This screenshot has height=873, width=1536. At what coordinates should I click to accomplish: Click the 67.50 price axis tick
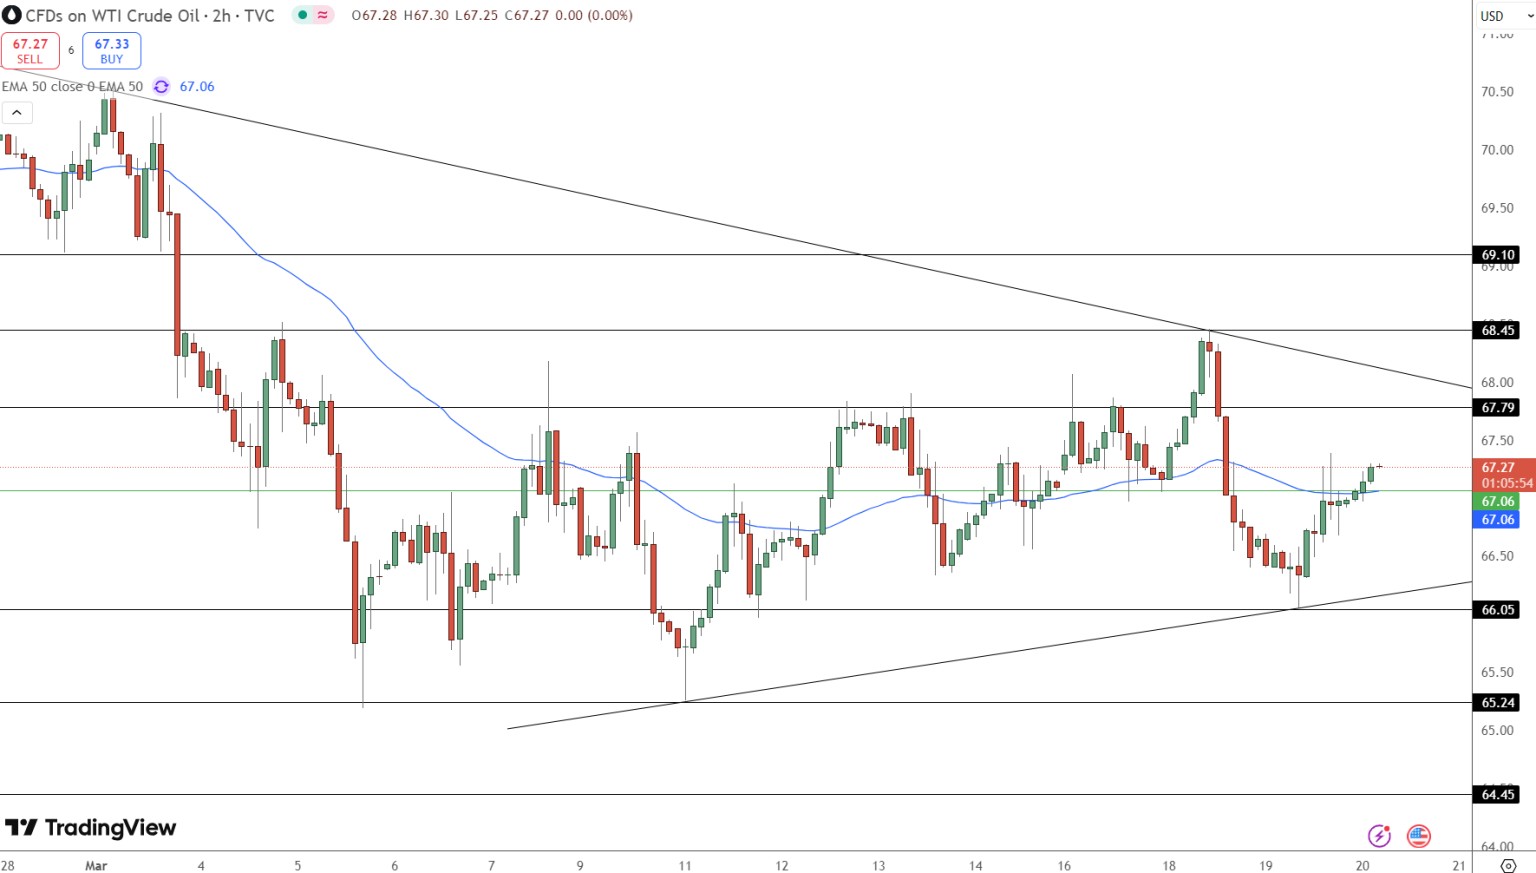point(1497,440)
